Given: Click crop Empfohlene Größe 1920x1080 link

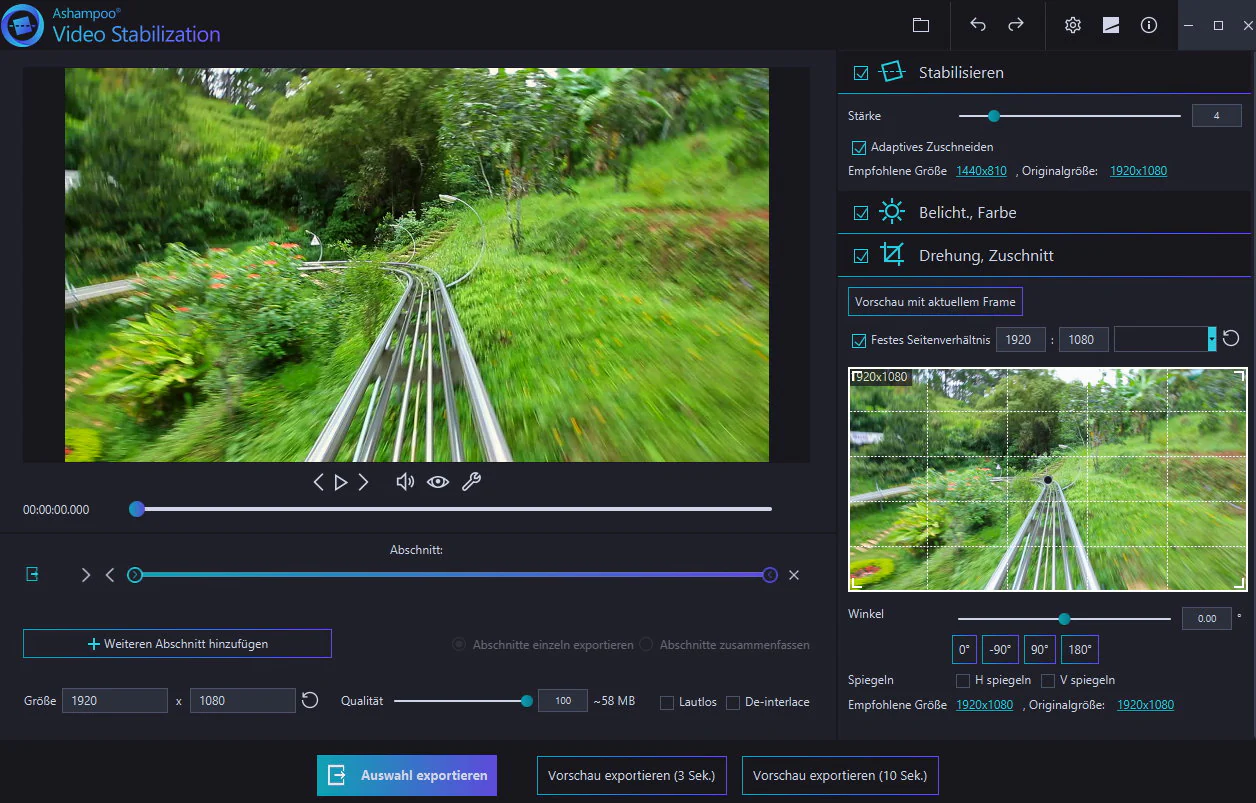Looking at the screenshot, I should click(x=984, y=705).
